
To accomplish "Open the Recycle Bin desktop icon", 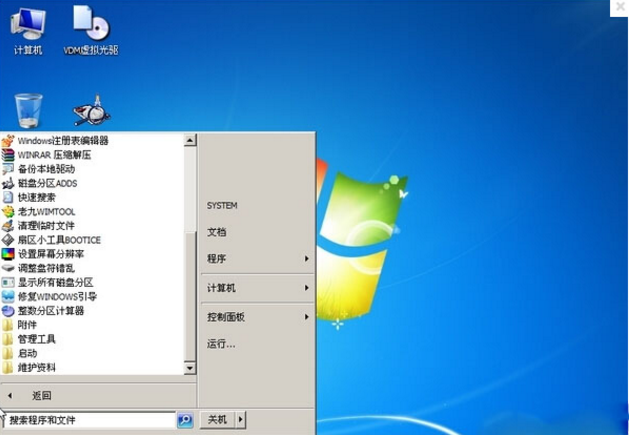I will 28,110.
